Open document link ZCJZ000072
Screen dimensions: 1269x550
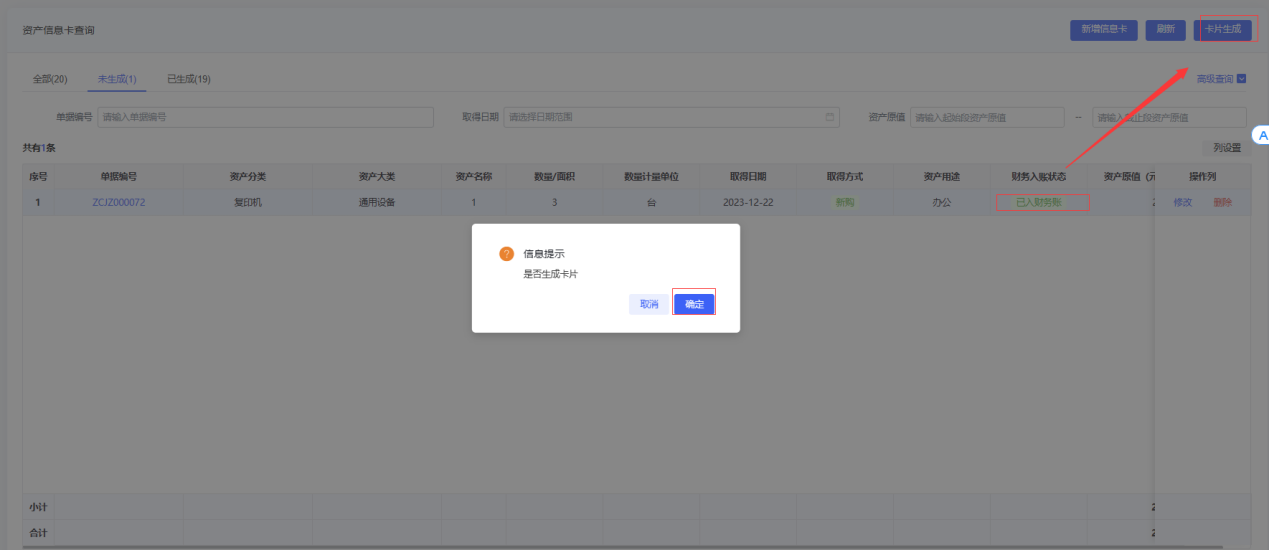[x=119, y=202]
